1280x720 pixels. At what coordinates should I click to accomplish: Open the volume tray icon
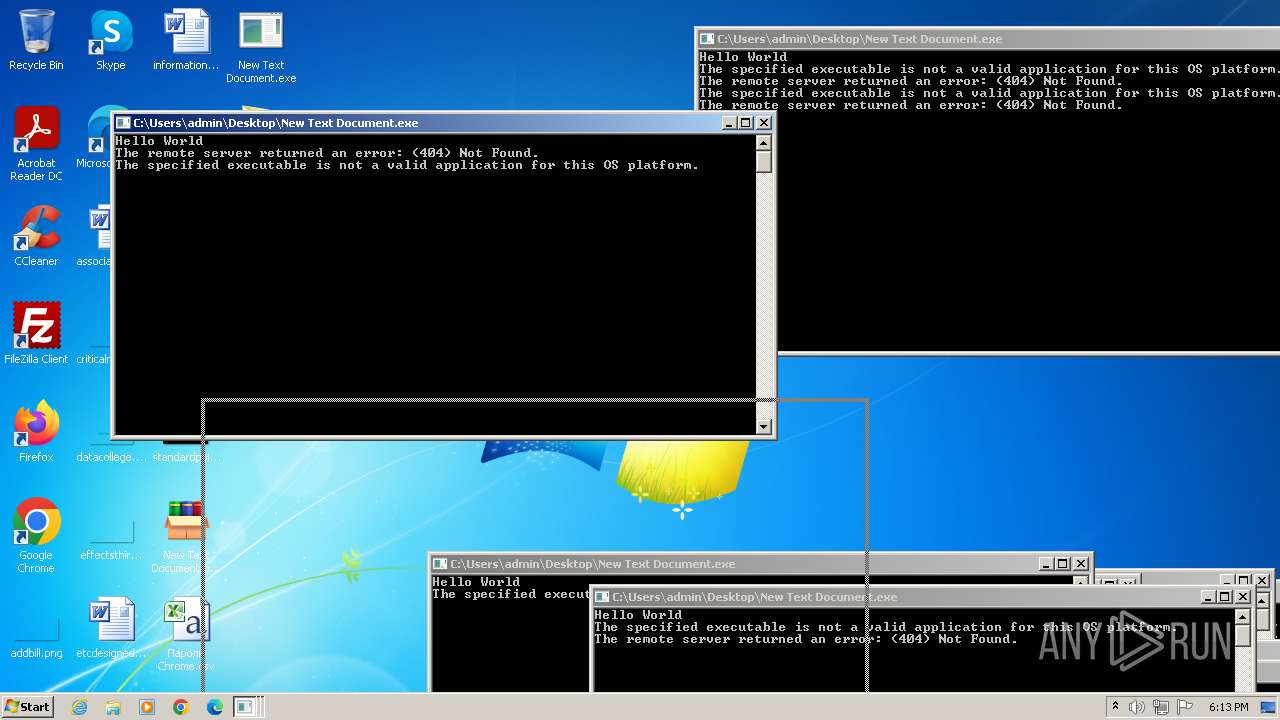tap(1137, 707)
